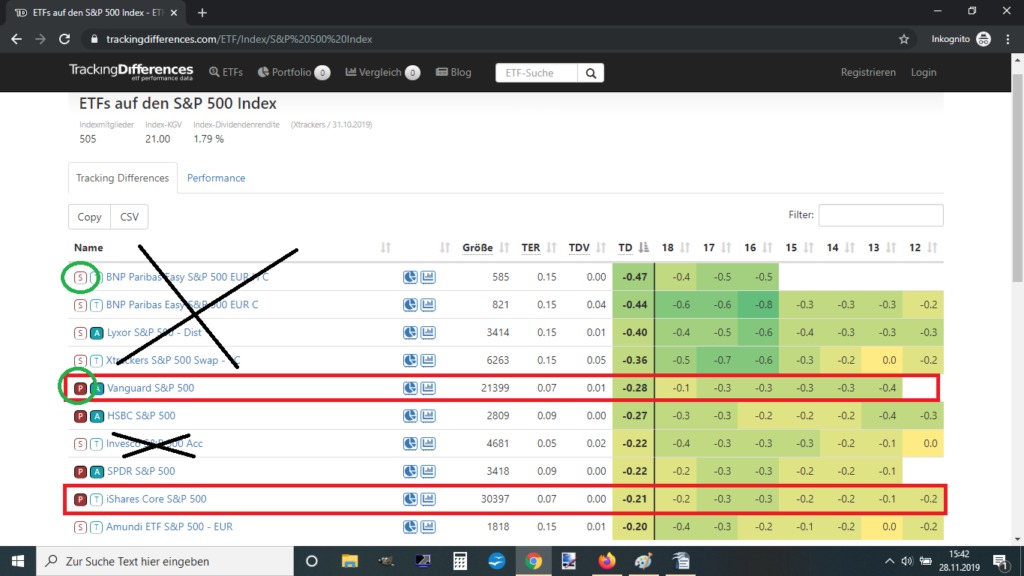Open the Windows notification center

pyautogui.click(x=1000, y=561)
